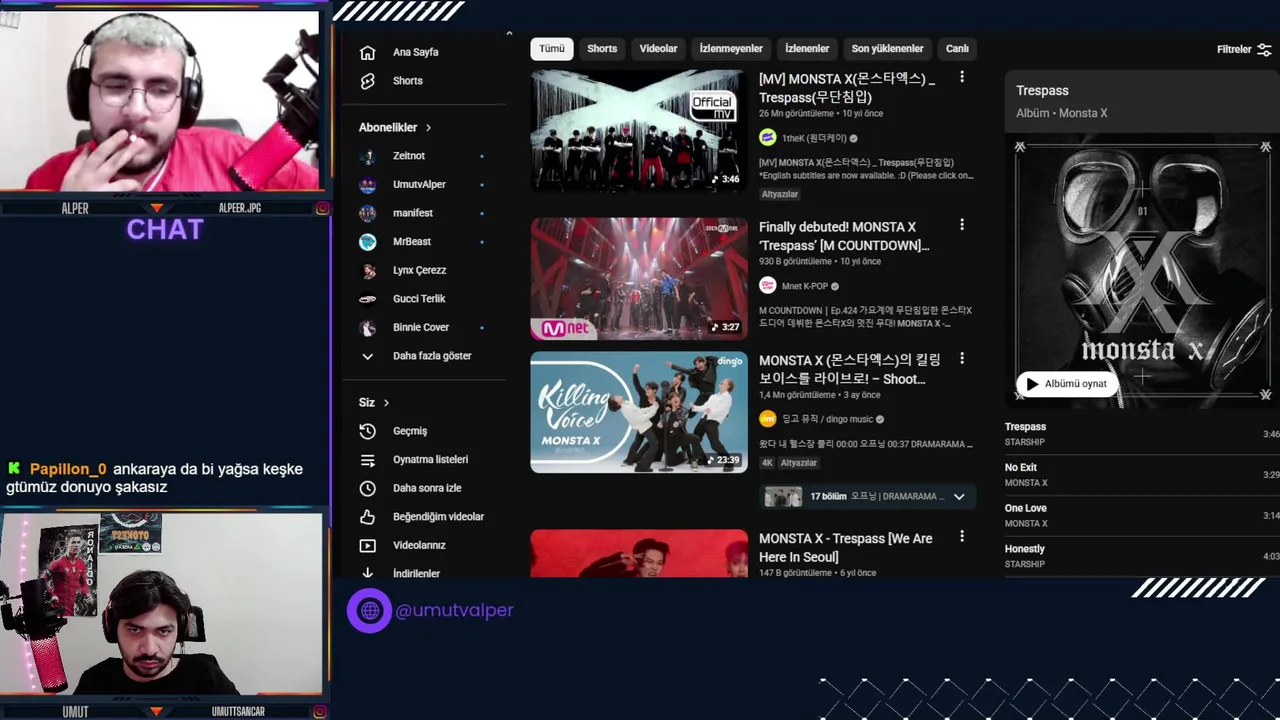Open MONSTA X Trespass We Are Here title
Image resolution: width=1280 pixels, height=720 pixels.
click(845, 548)
